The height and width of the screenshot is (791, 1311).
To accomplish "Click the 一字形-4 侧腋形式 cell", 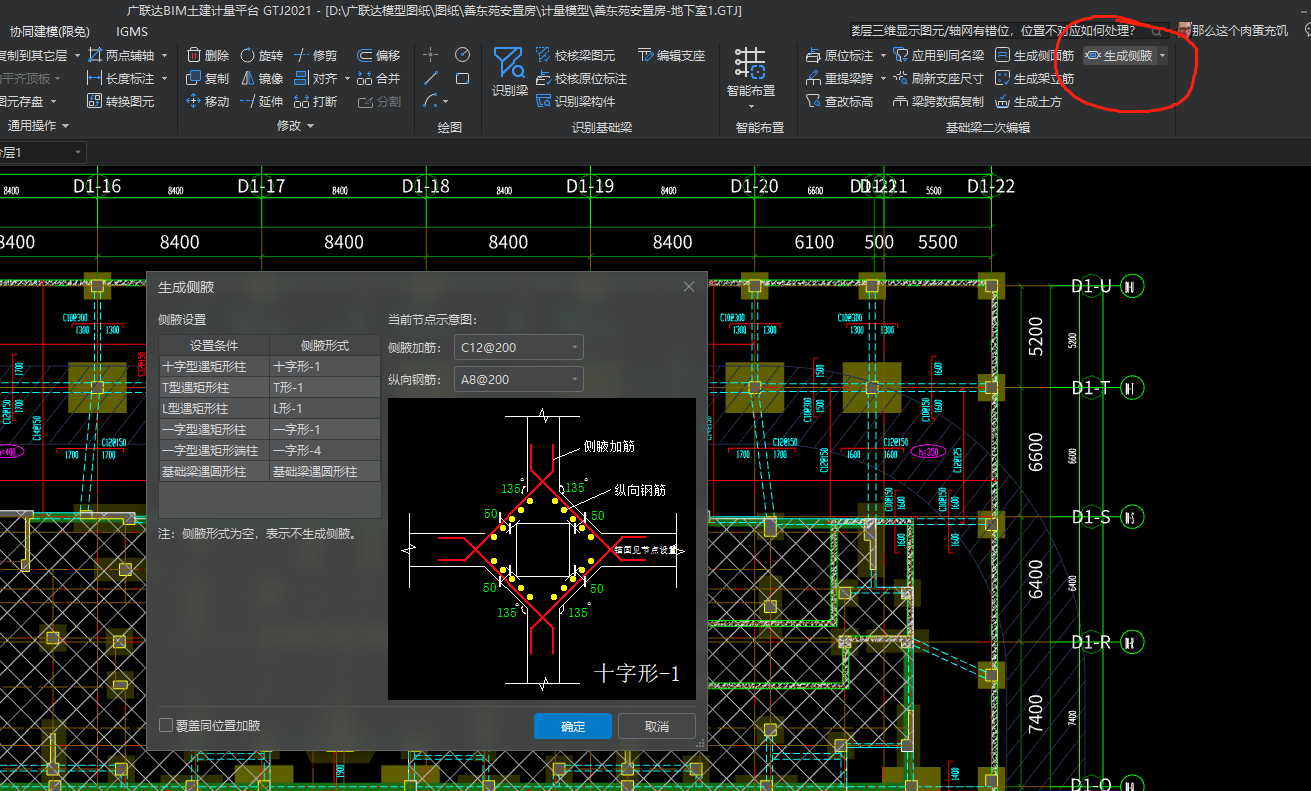I will click(325, 451).
